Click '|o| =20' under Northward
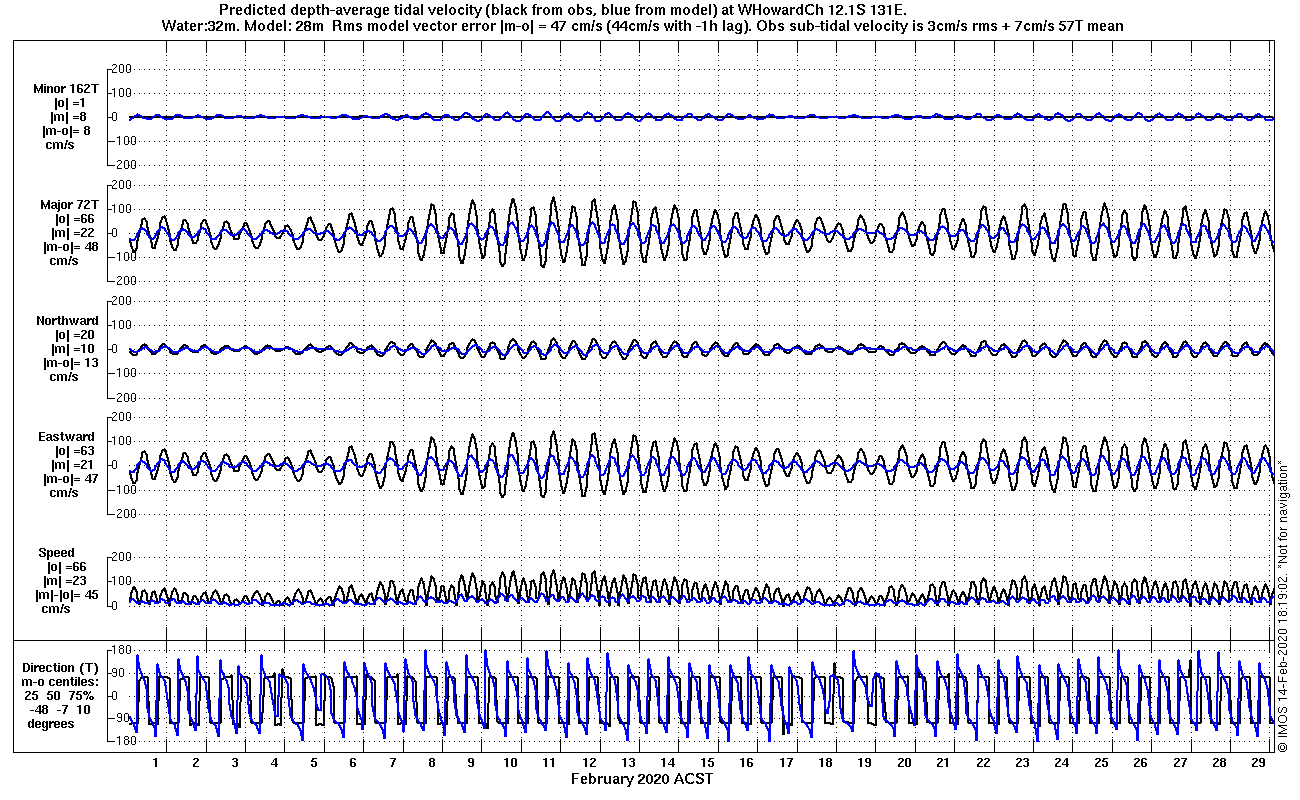 74,335
